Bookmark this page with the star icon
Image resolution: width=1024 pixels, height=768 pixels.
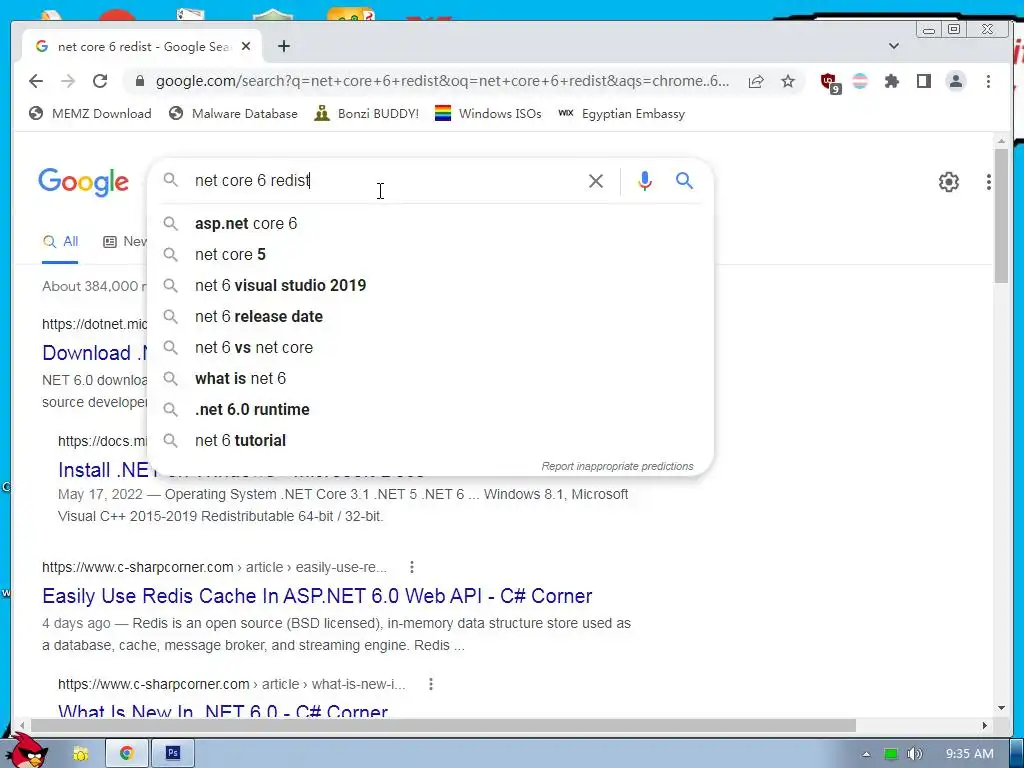(788, 81)
